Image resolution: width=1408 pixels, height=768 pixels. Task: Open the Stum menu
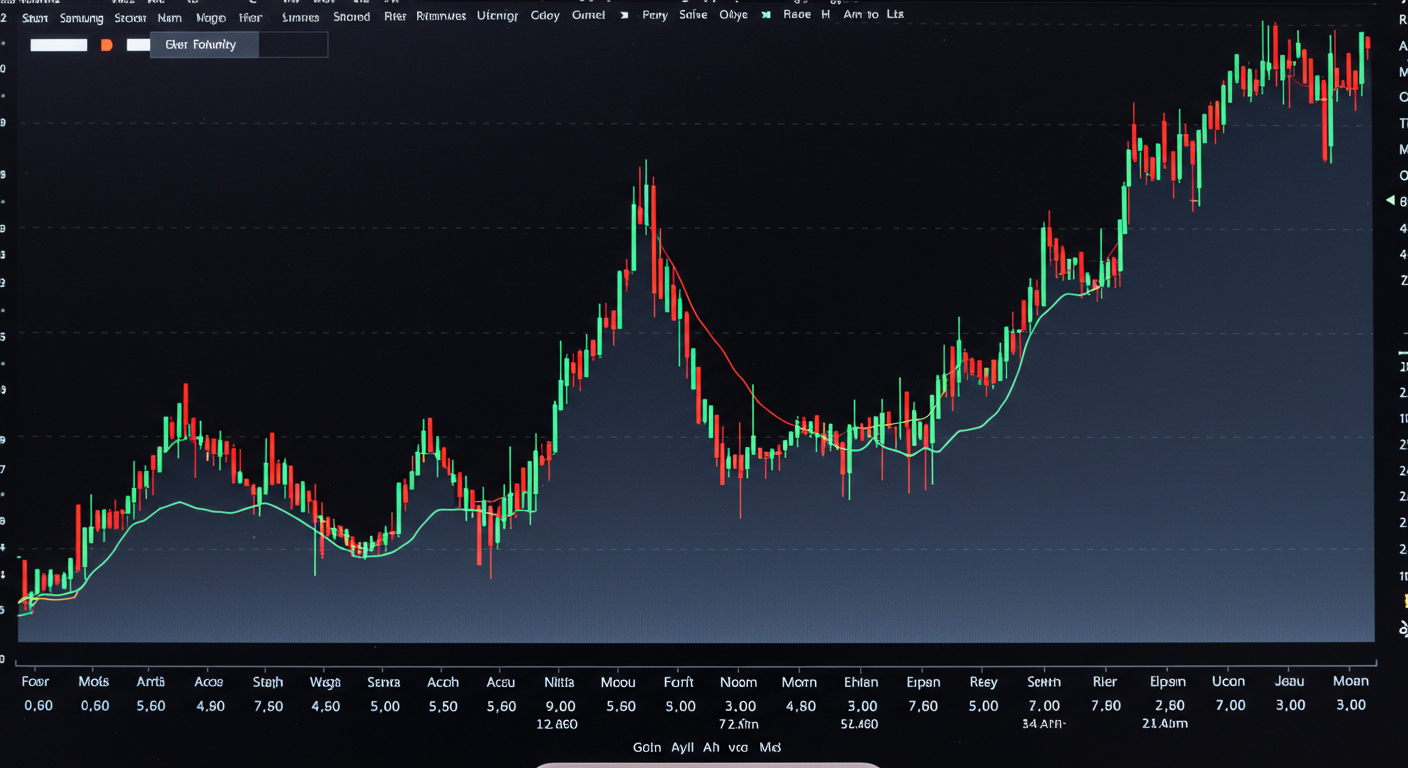pyautogui.click(x=34, y=17)
